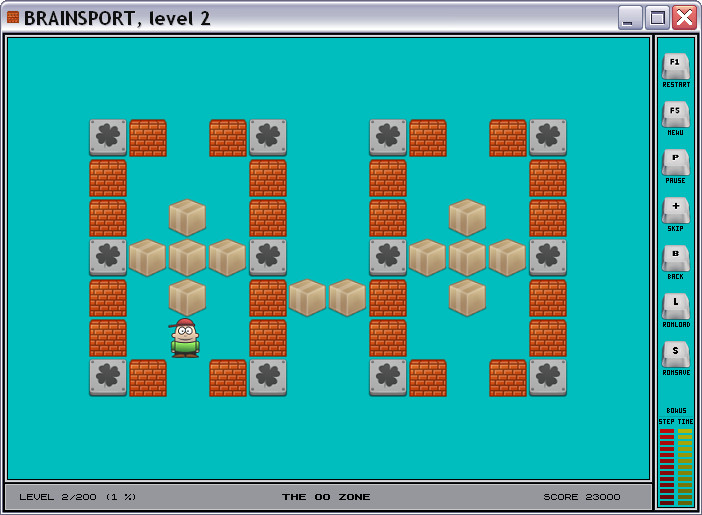702x515 pixels.
Task: Pause the game with the P key button
Action: 676,163
